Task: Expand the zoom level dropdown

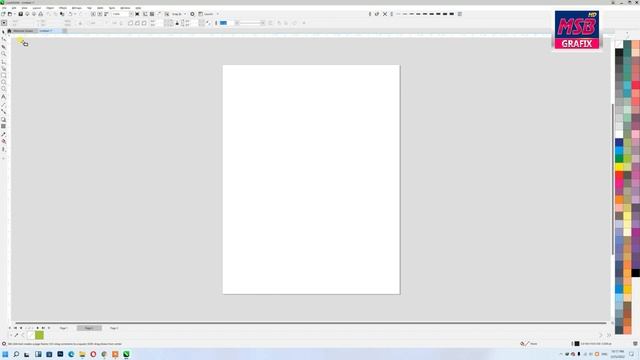Action: coord(131,14)
